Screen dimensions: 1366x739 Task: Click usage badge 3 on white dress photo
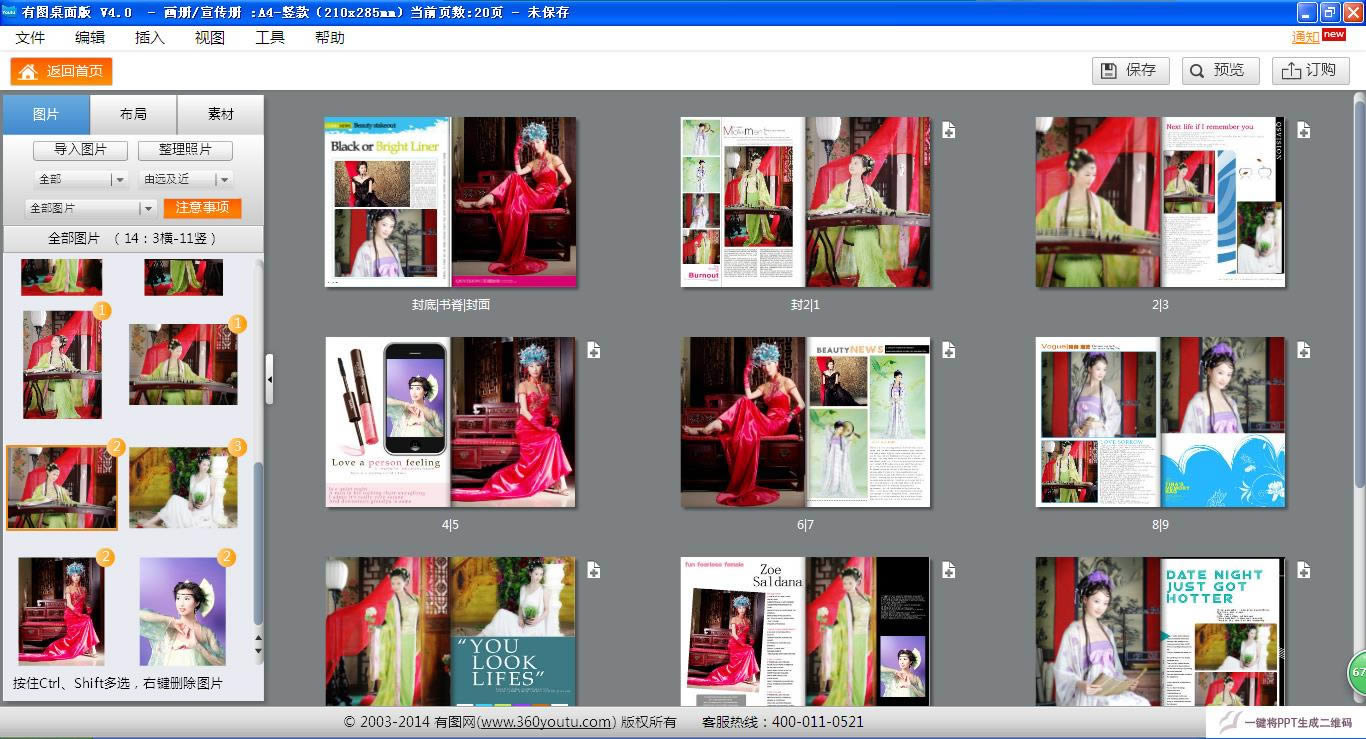pos(237,446)
